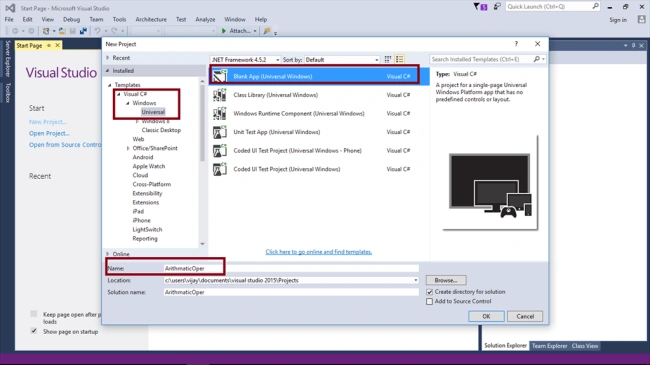Click the Navigate Backward toolbar icon
The image size is (650, 365).
tap(15, 31)
